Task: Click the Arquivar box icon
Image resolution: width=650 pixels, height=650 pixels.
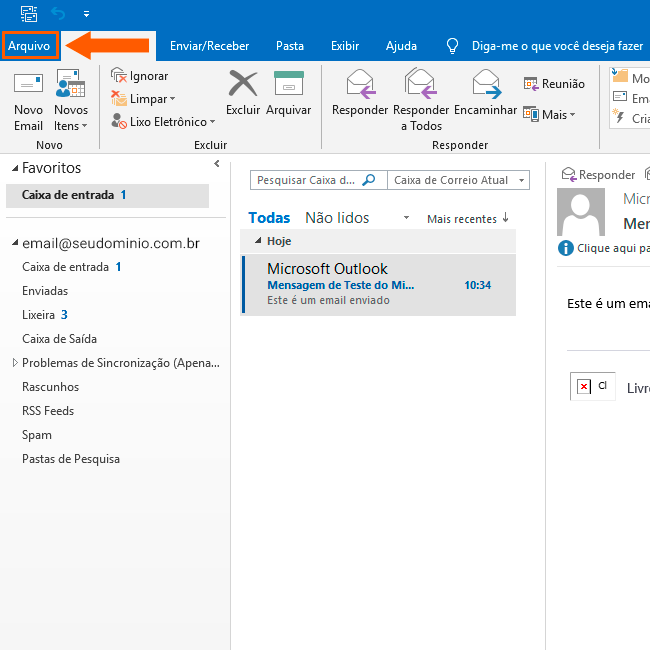Action: tap(289, 83)
